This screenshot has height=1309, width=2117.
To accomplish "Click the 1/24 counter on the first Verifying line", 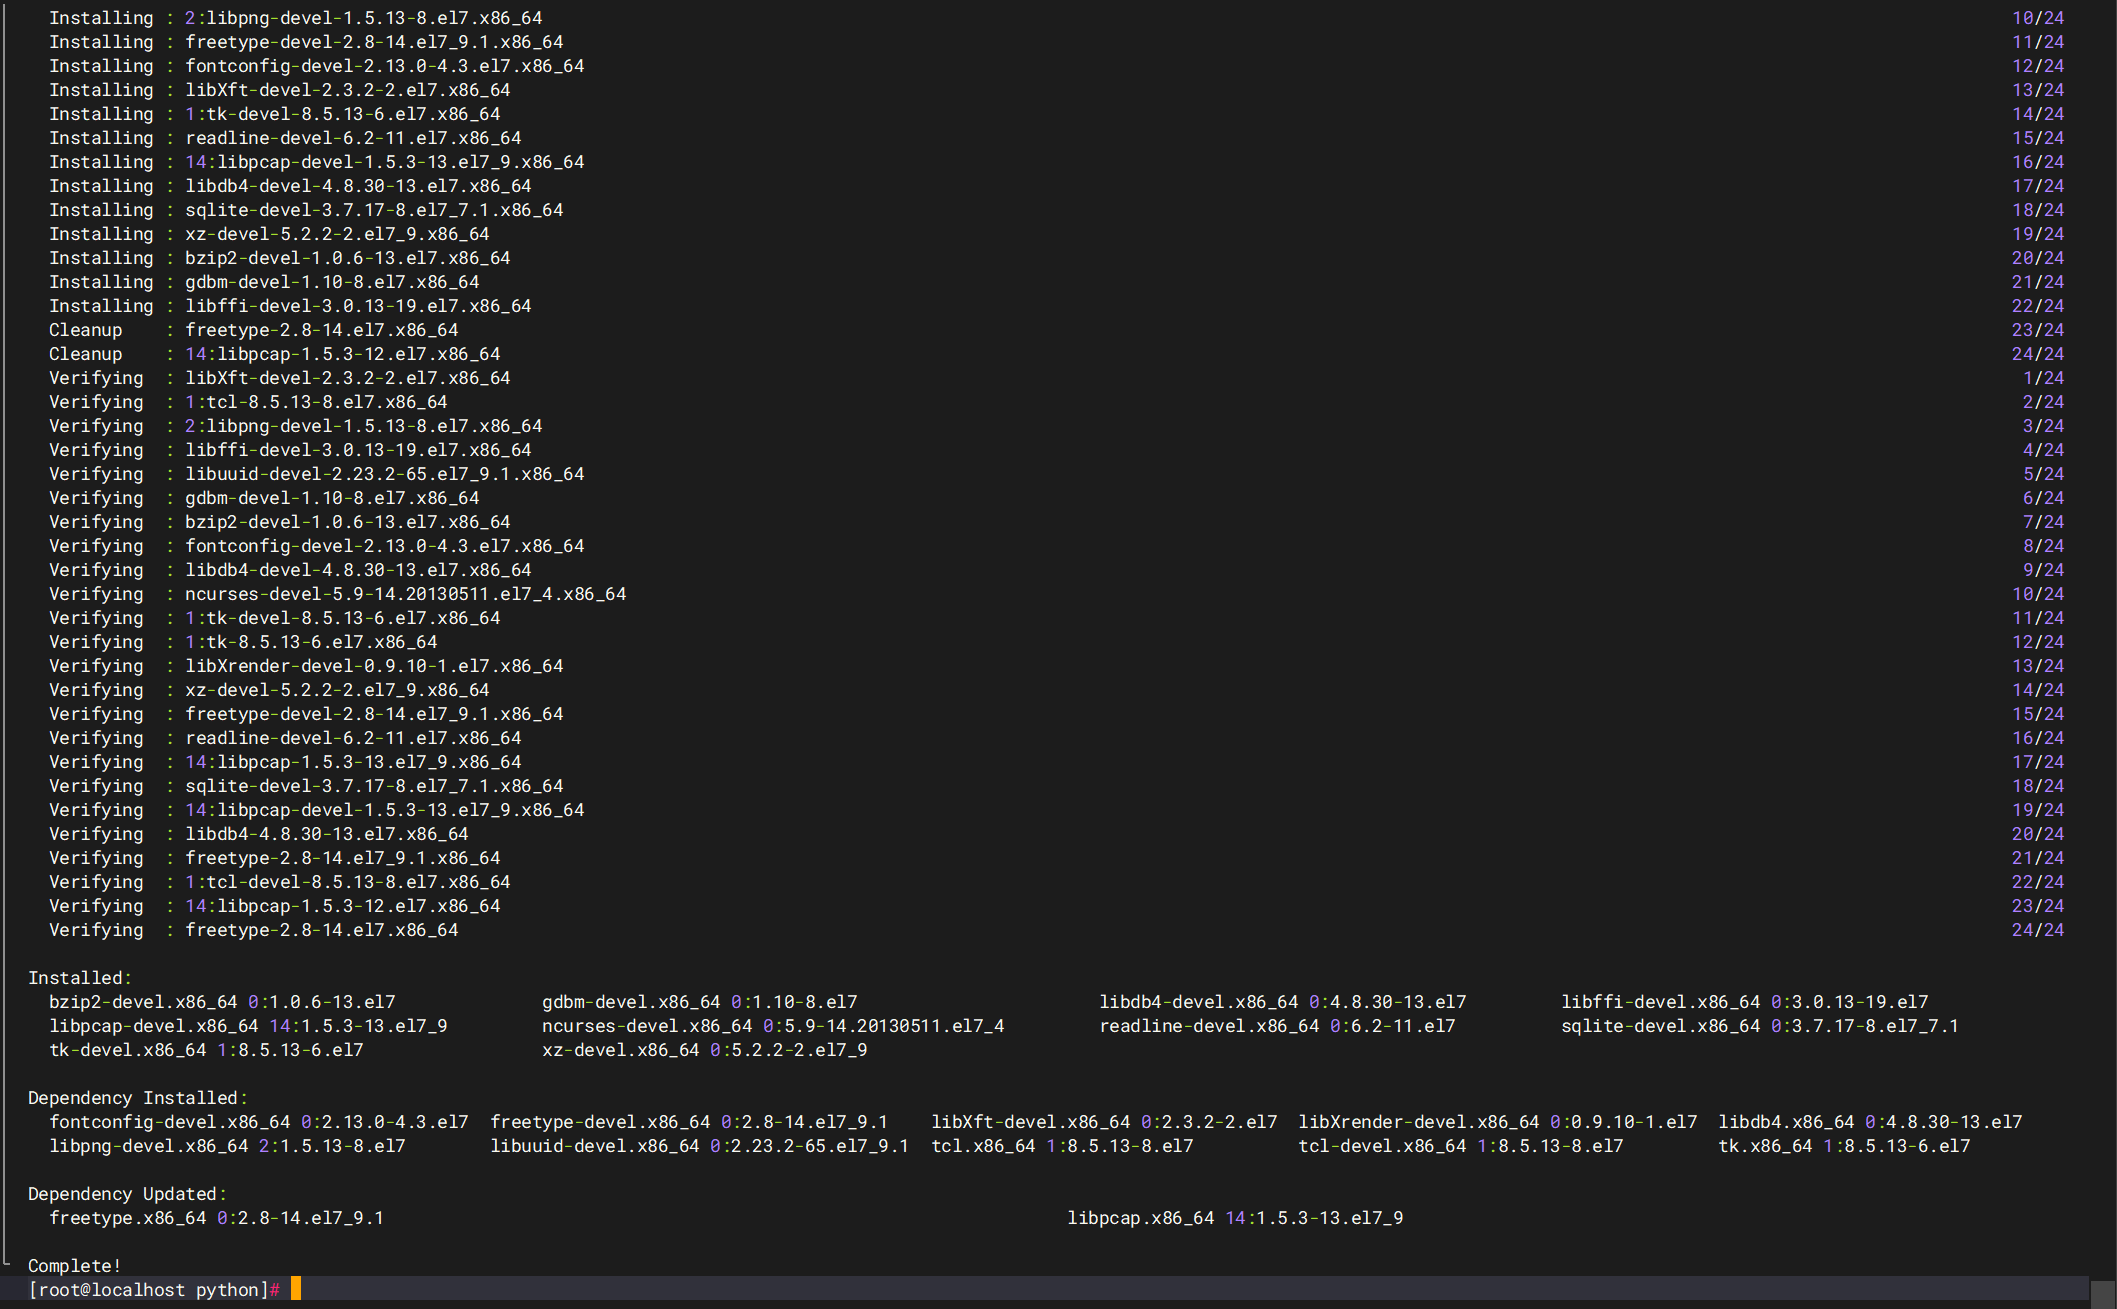I will pyautogui.click(x=2042, y=378).
